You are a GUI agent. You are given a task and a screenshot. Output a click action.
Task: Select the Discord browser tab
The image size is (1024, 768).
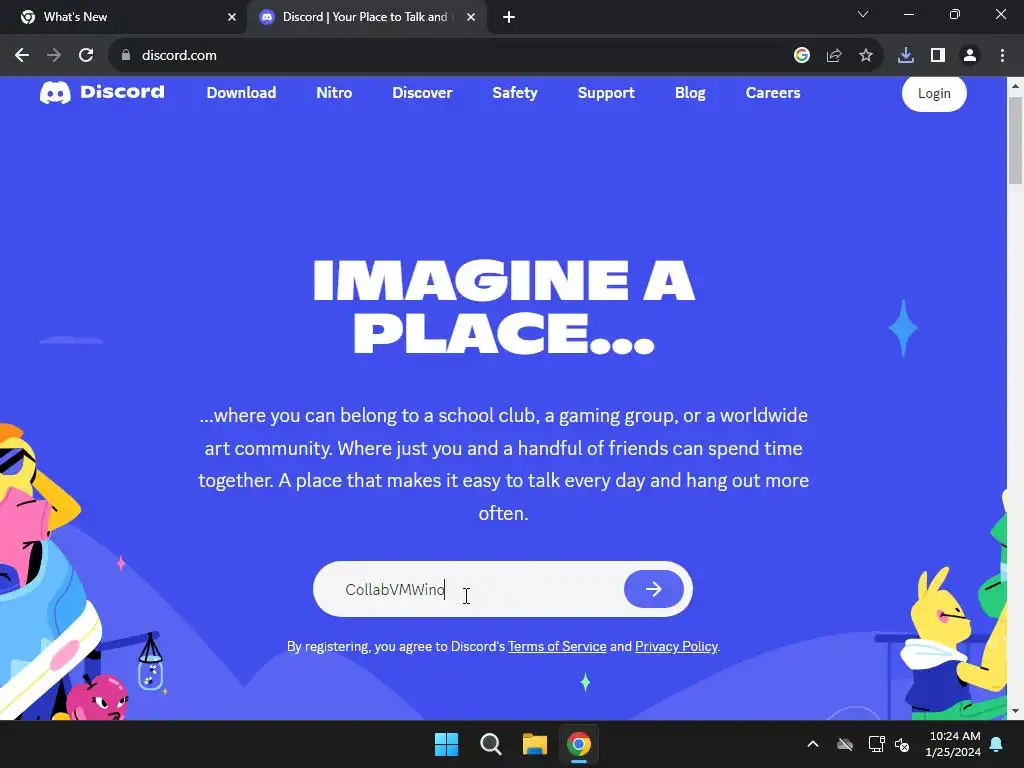[x=366, y=17]
